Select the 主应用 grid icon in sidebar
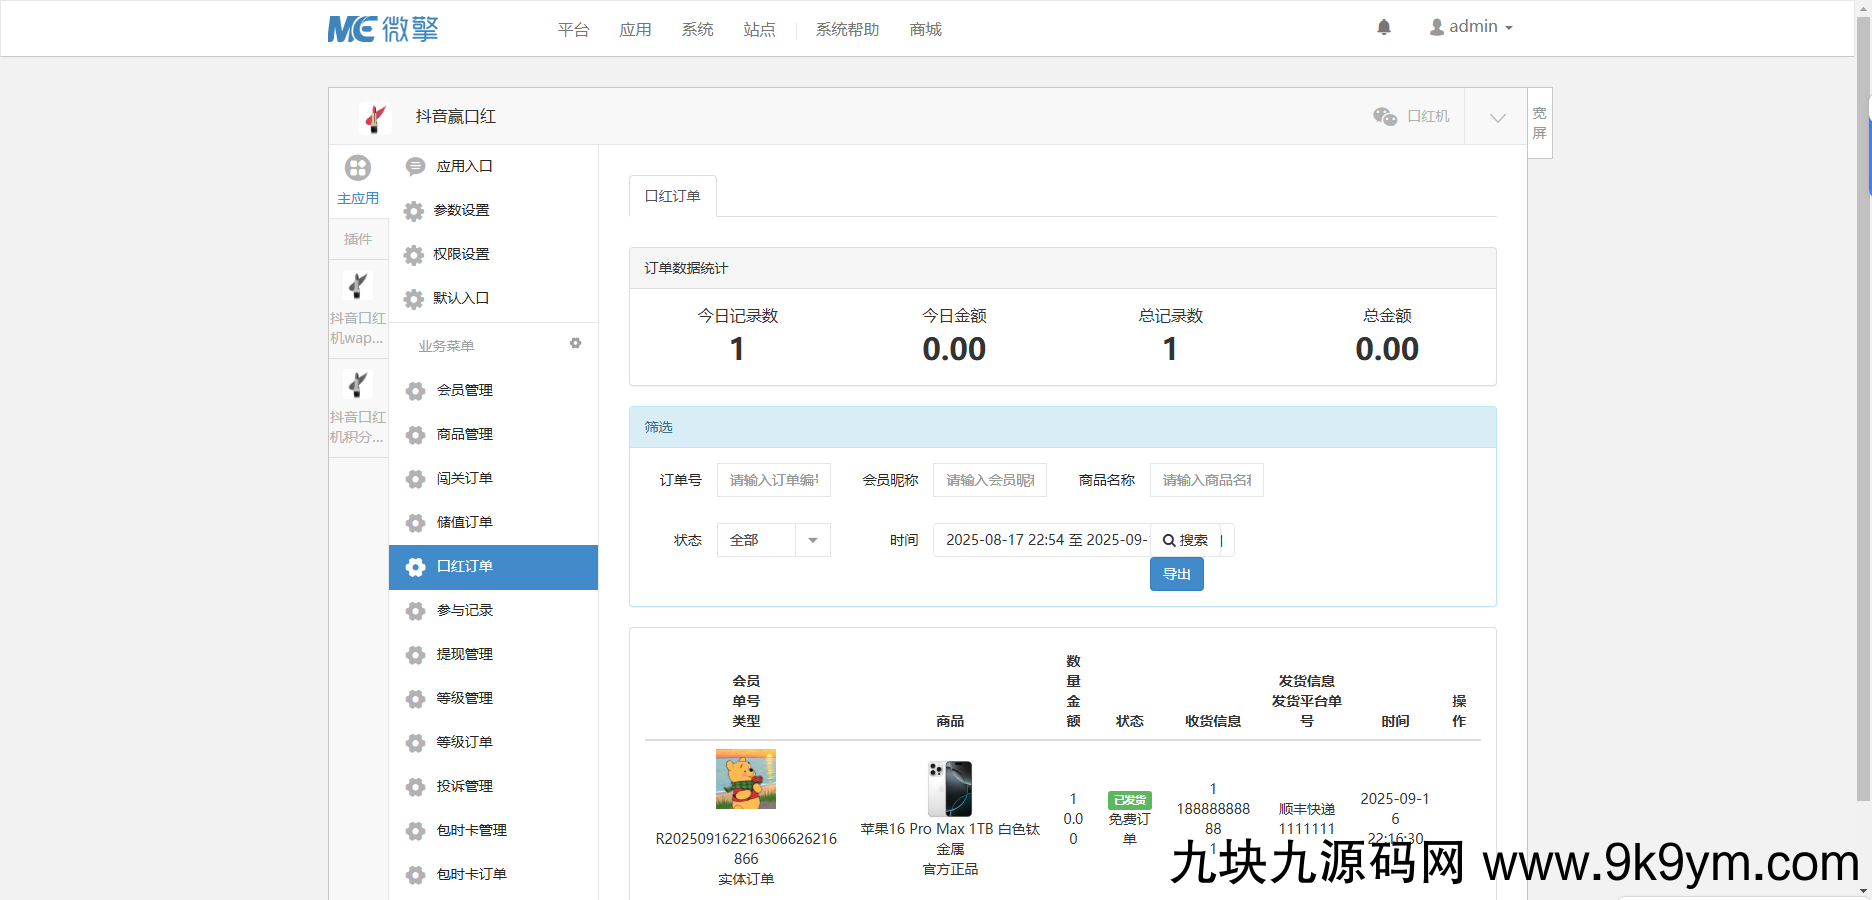This screenshot has width=1872, height=900. [x=358, y=168]
